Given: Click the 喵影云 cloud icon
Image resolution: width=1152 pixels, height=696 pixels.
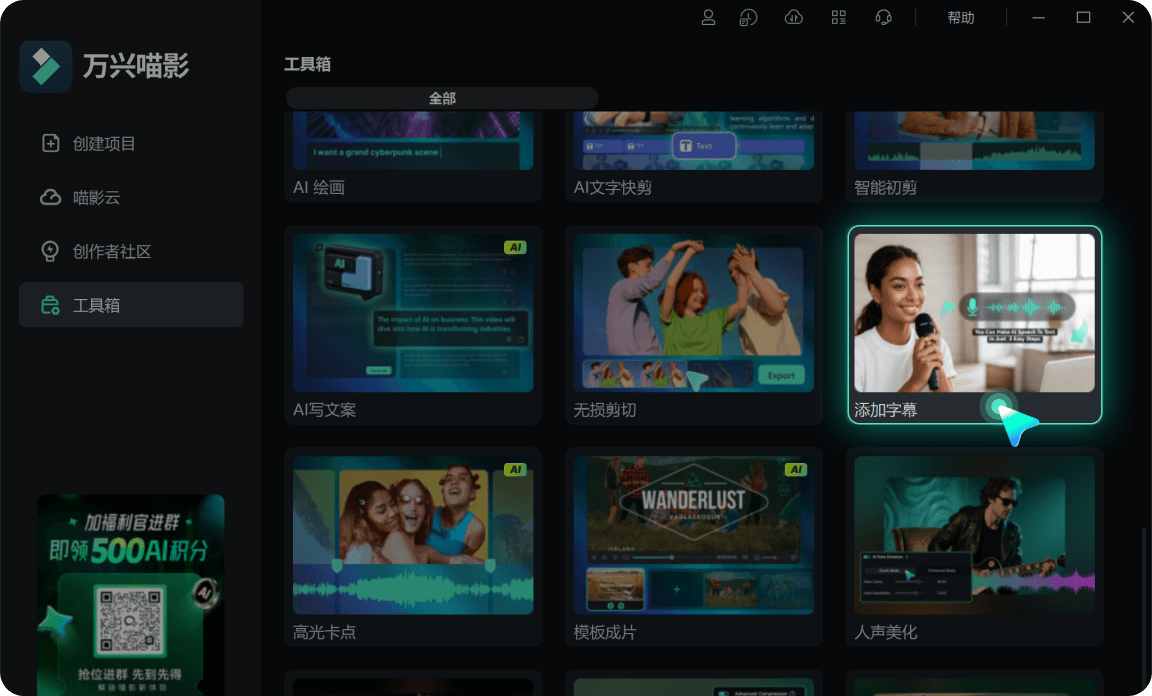Looking at the screenshot, I should (x=50, y=197).
